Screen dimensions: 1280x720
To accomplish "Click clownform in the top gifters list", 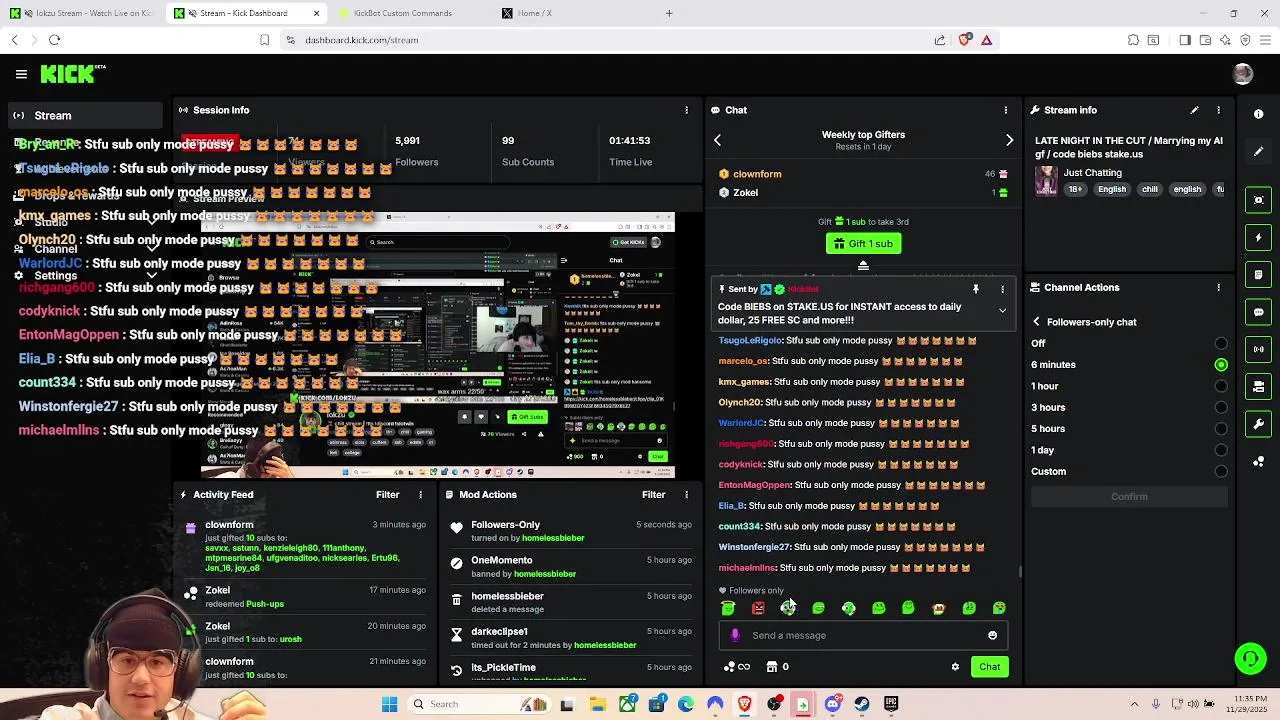I will click(x=757, y=174).
